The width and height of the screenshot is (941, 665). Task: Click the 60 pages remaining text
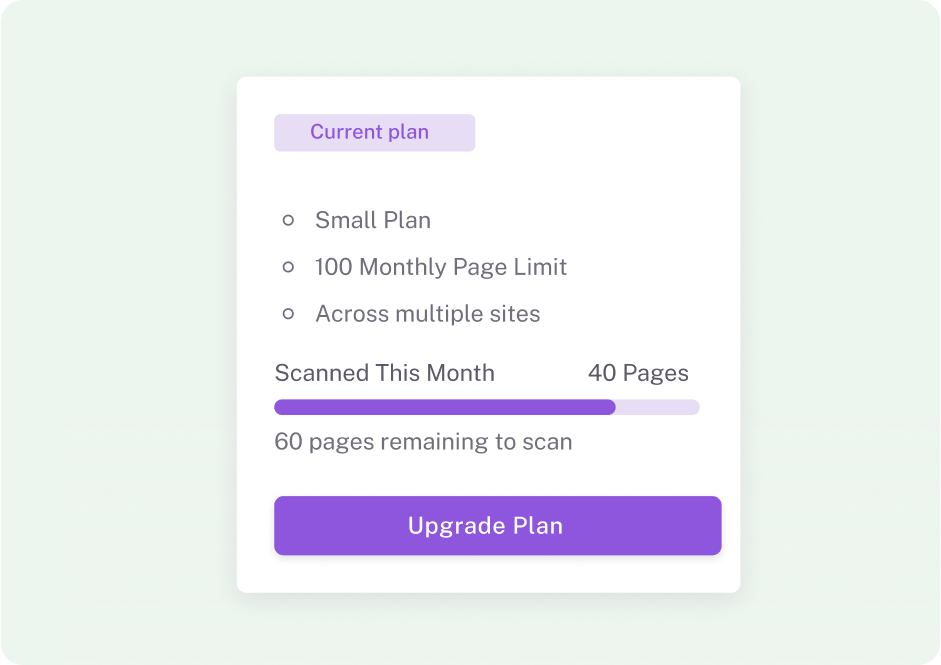pos(423,441)
